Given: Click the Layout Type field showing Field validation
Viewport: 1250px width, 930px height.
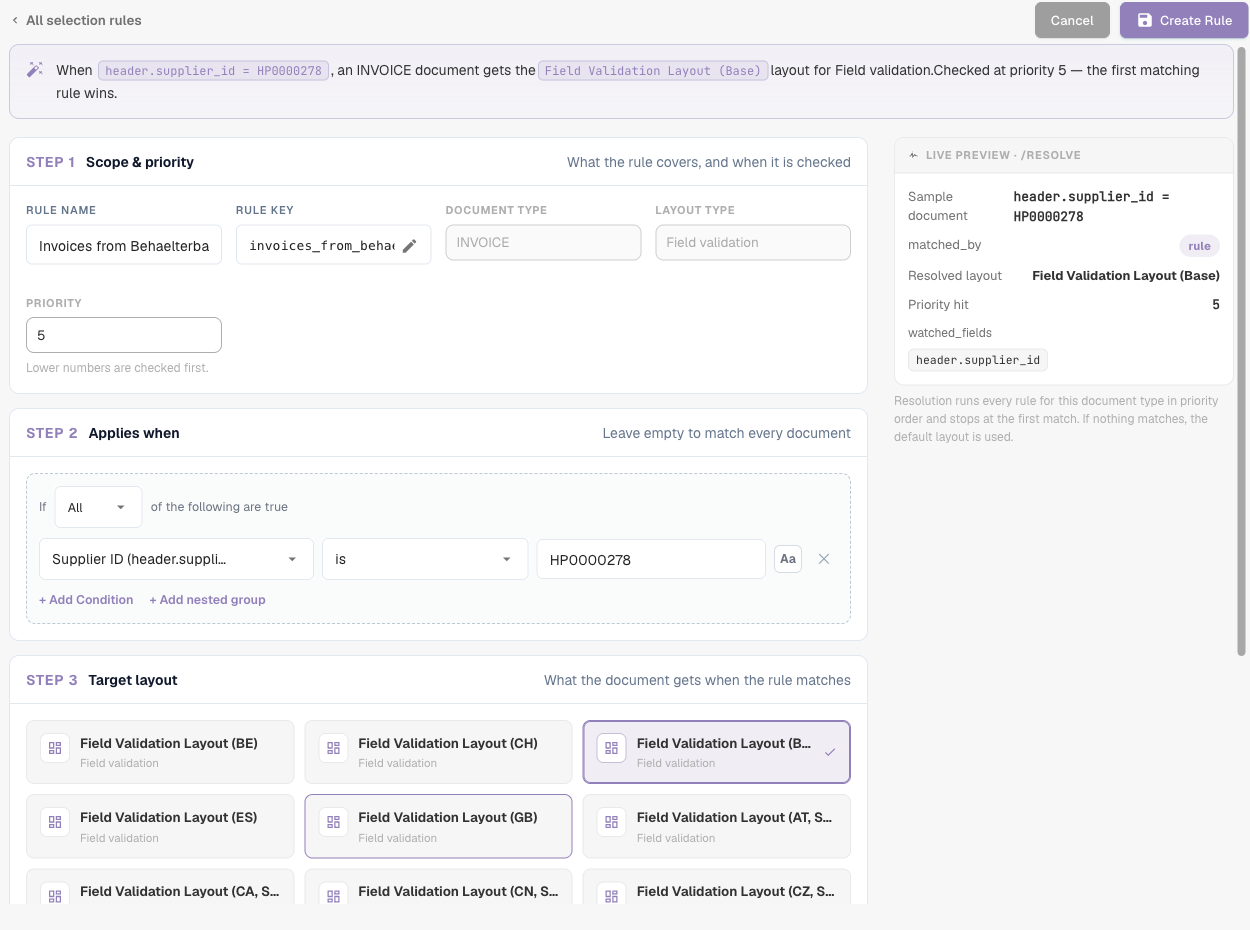Looking at the screenshot, I should (753, 243).
